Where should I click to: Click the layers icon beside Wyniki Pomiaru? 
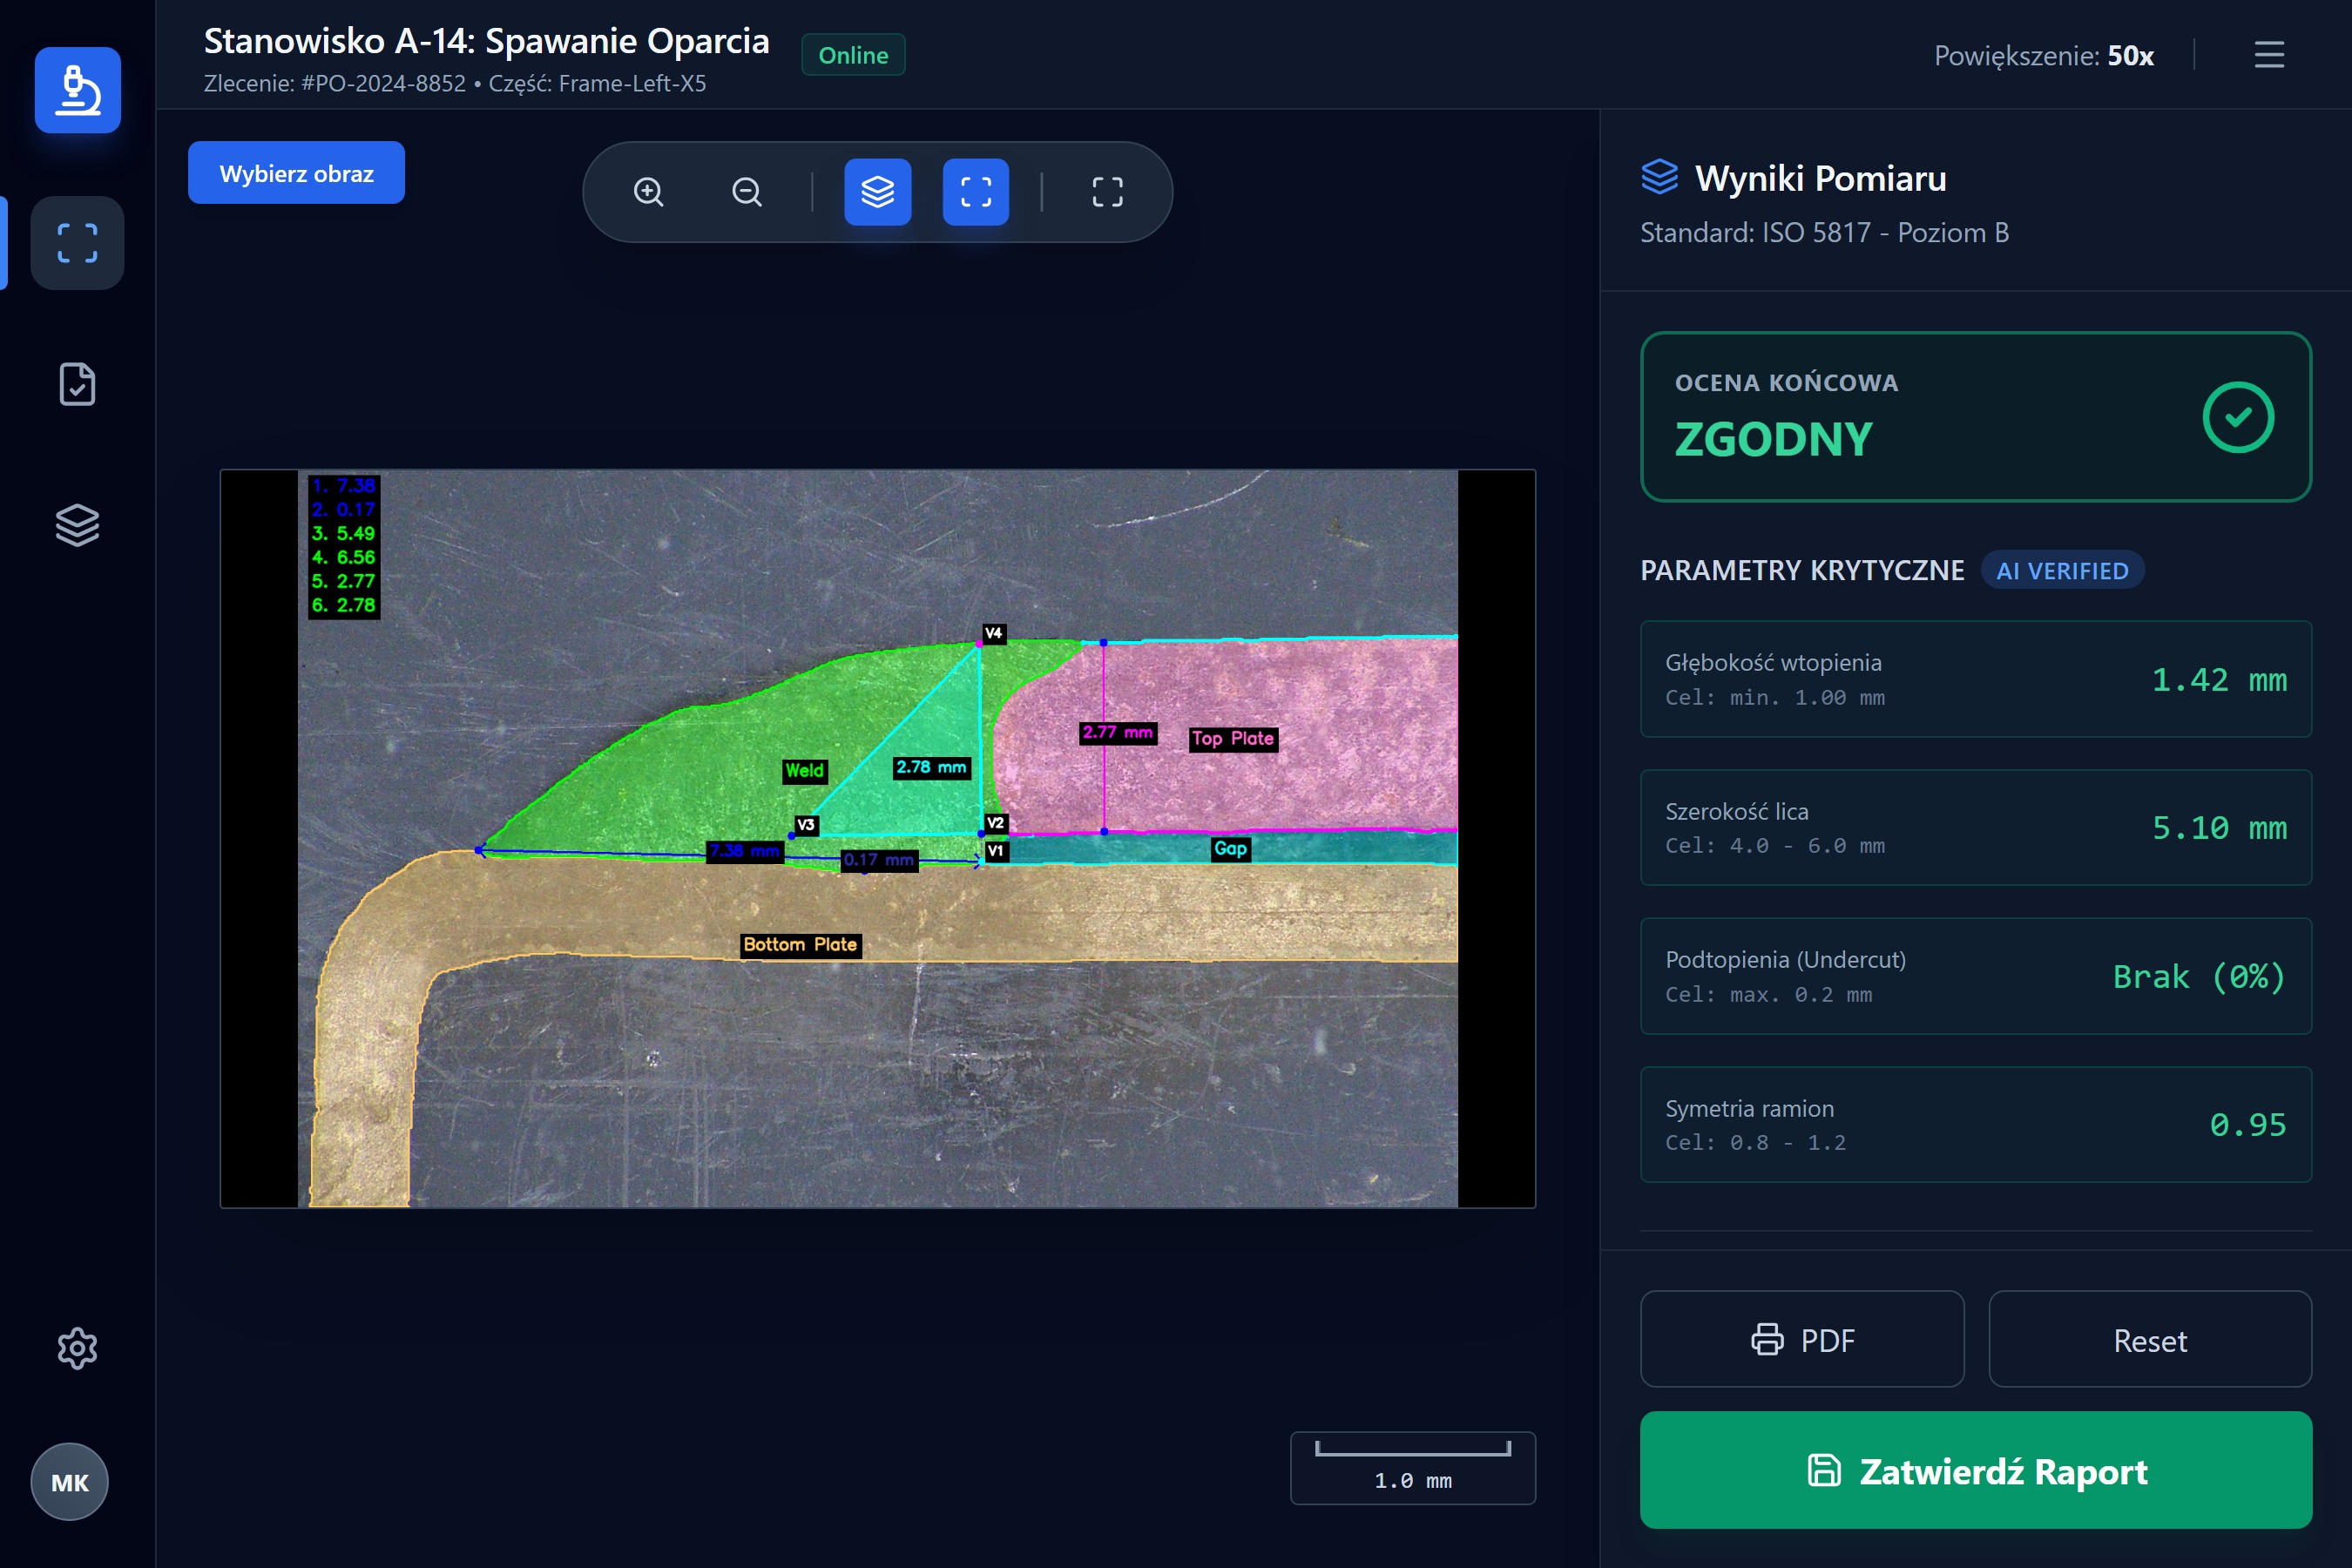1659,176
